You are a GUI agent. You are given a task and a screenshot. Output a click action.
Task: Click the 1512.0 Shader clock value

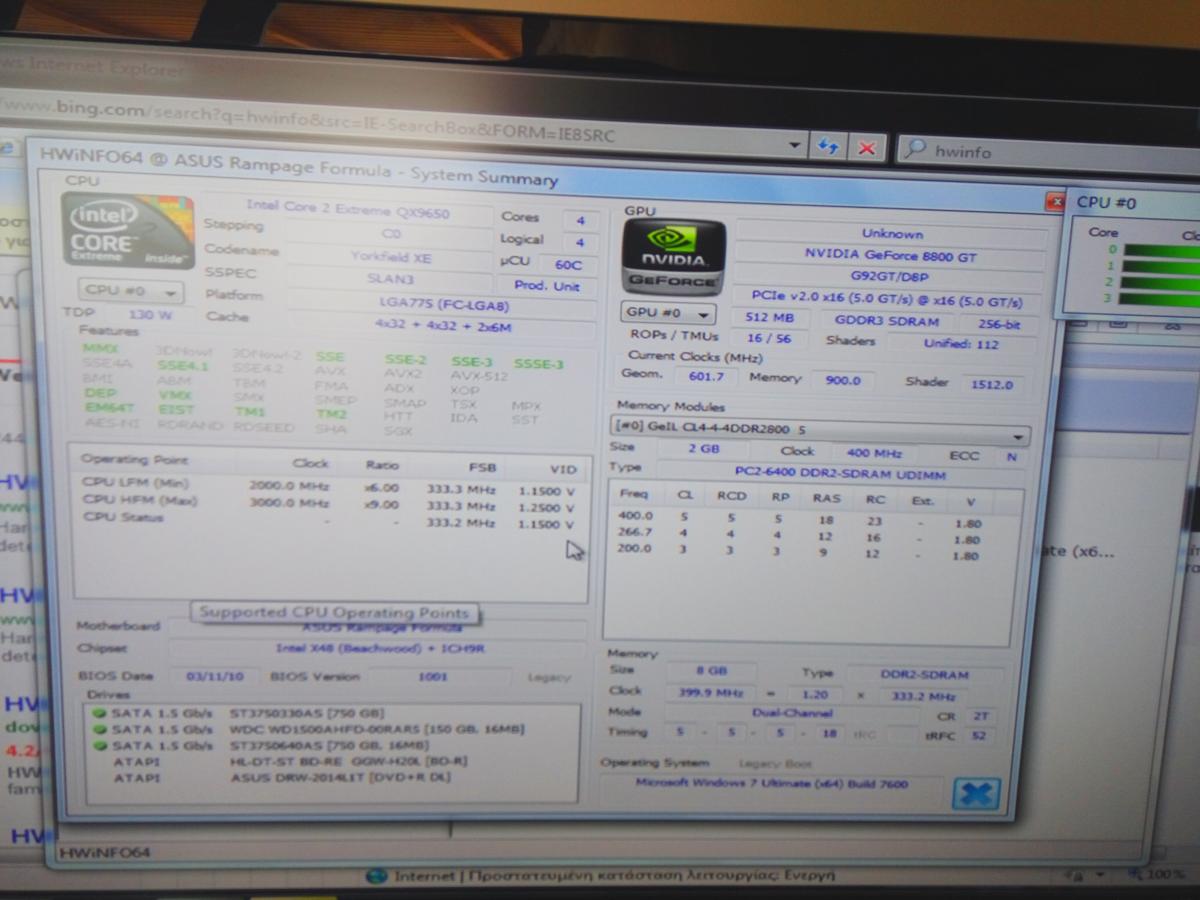click(990, 383)
